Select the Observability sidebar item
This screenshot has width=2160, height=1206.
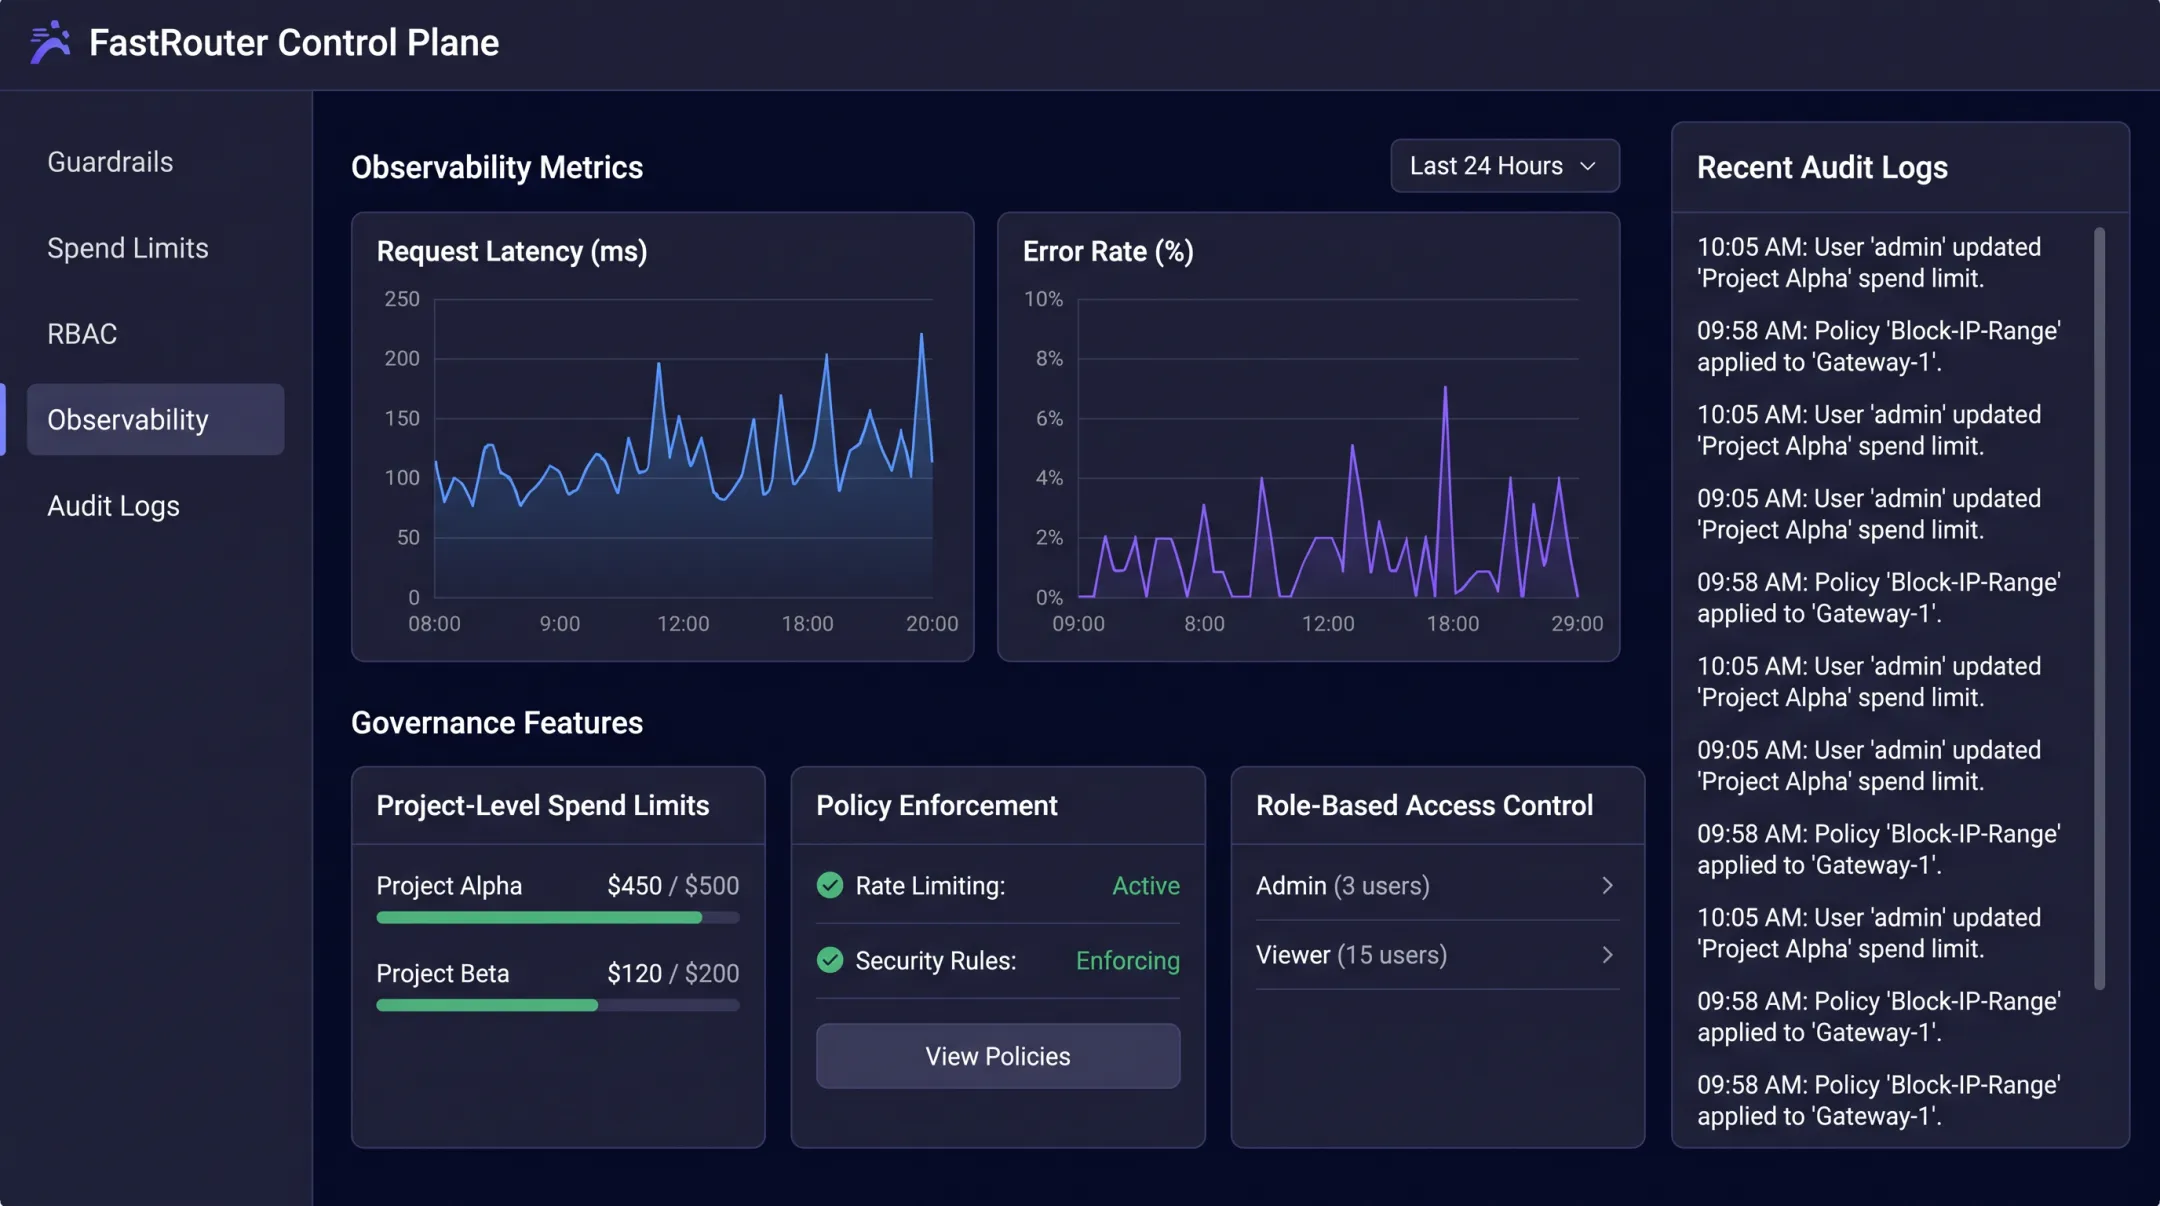pos(156,420)
